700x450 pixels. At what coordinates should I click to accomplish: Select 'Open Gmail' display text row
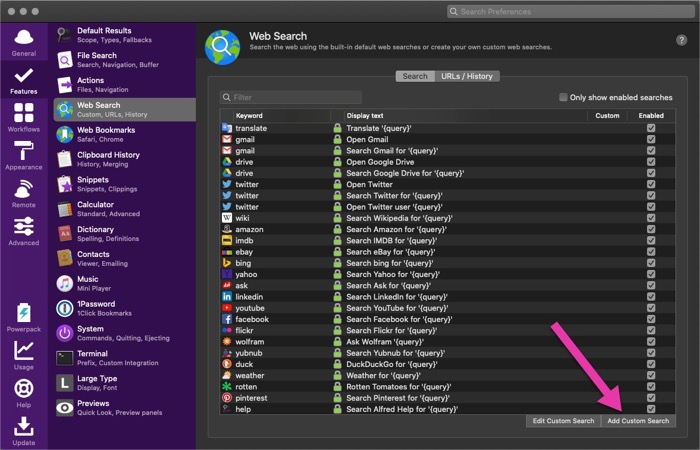[447, 139]
